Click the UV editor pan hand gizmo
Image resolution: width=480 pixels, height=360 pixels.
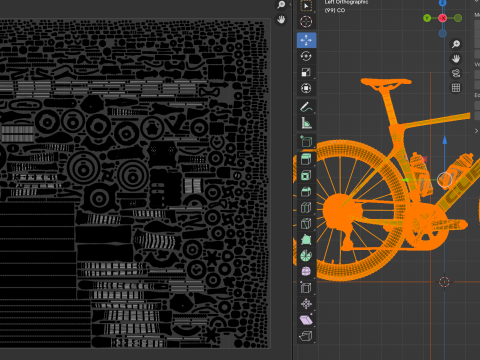coord(281,20)
